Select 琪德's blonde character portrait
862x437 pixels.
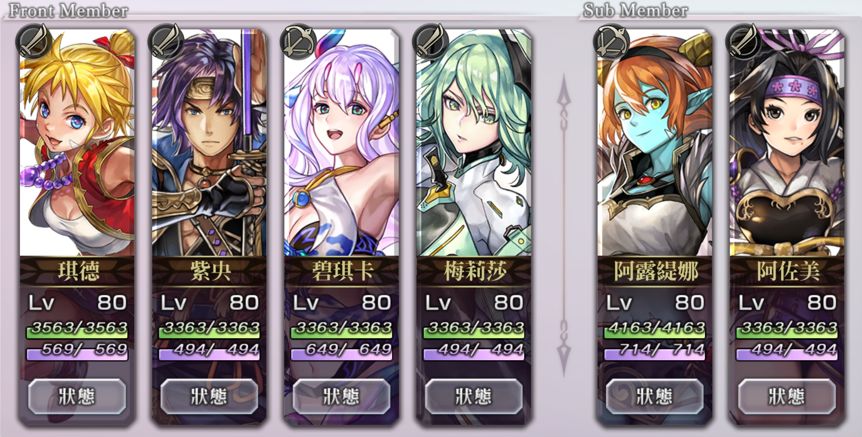77,143
